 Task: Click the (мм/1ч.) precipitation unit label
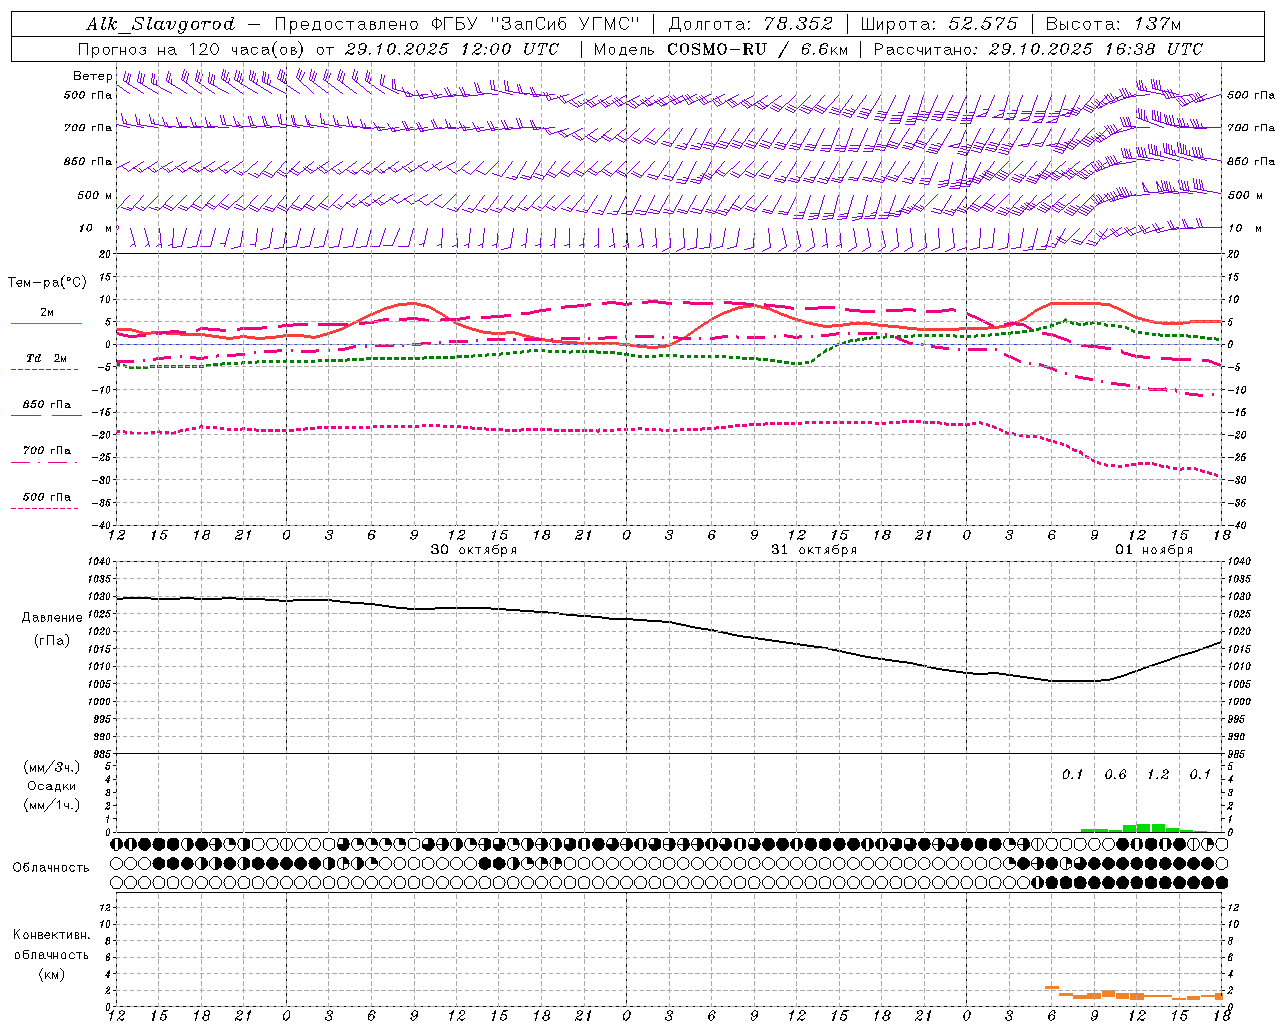click(x=52, y=805)
